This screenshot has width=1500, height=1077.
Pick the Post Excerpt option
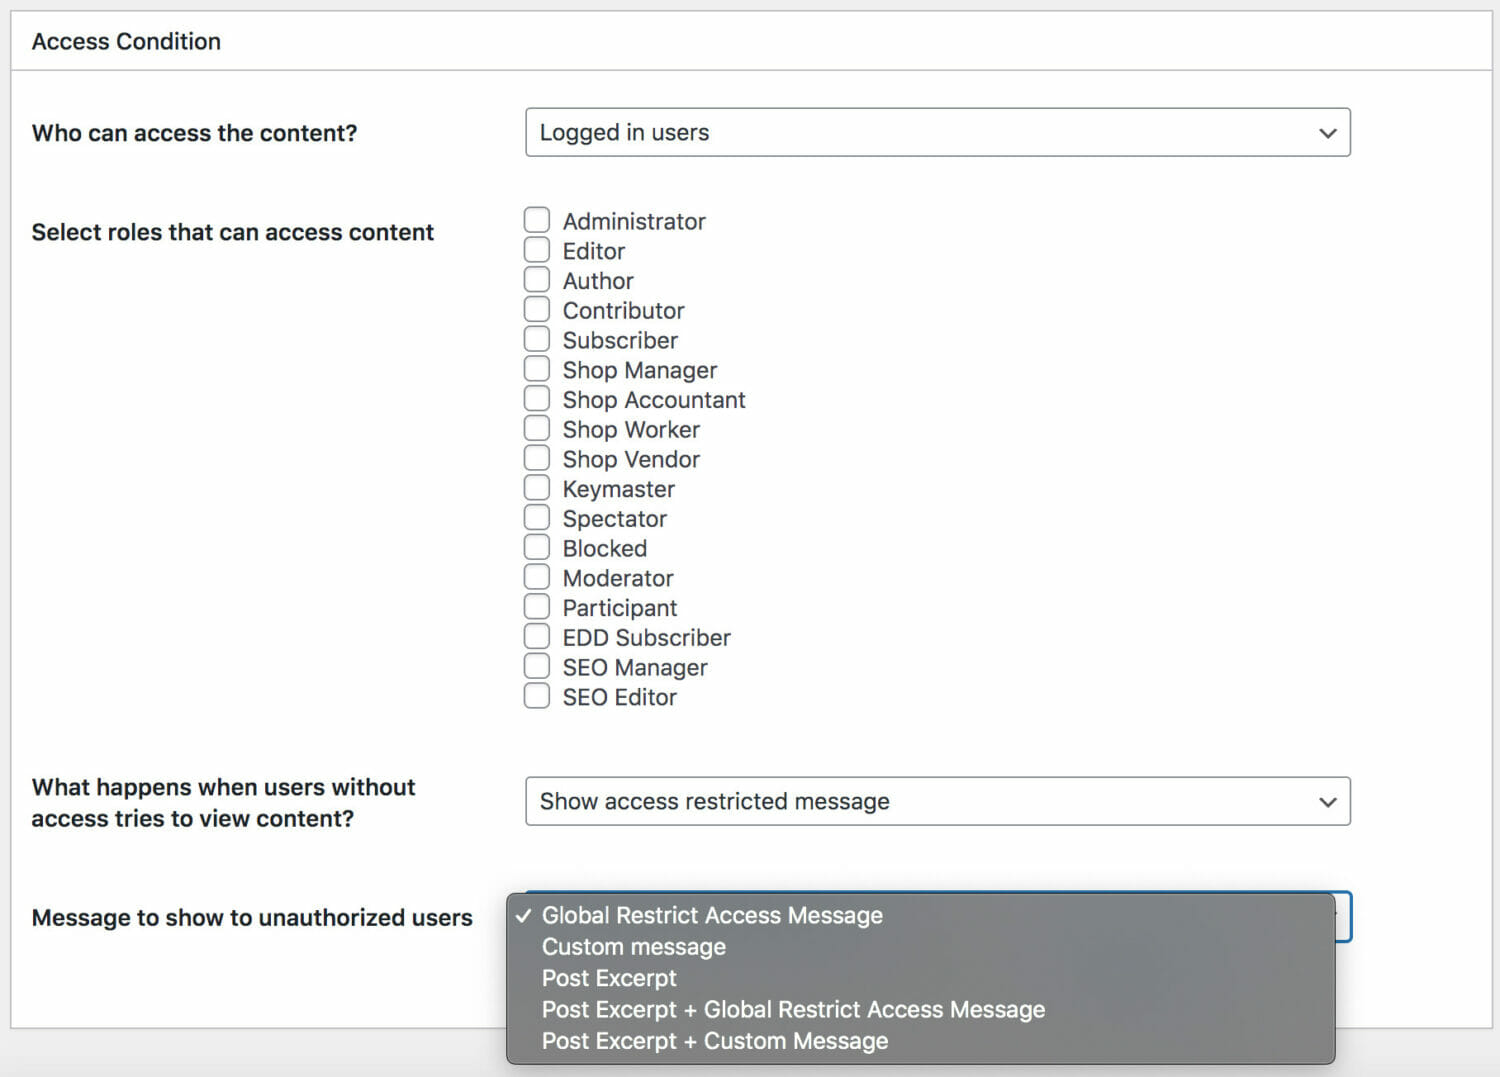[921, 978]
